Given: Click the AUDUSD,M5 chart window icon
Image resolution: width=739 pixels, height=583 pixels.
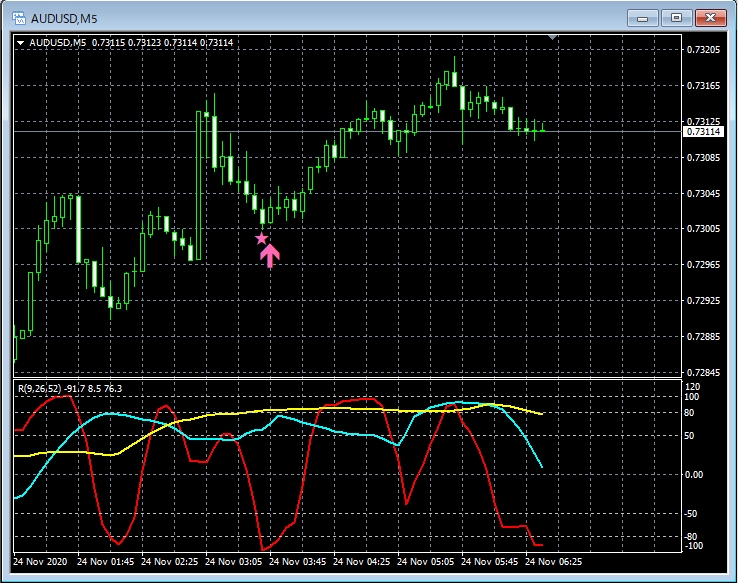Looking at the screenshot, I should coord(19,18).
